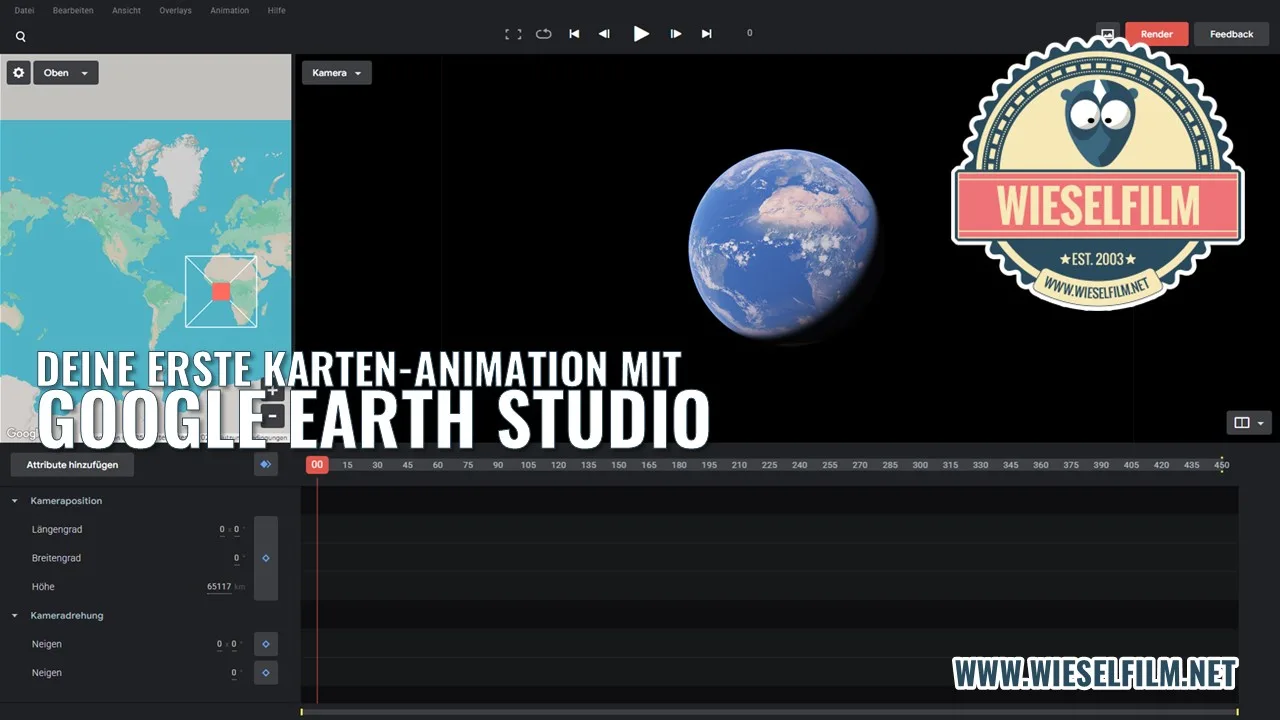
Task: Collapse the Kameradrehung group
Action: click(x=15, y=616)
